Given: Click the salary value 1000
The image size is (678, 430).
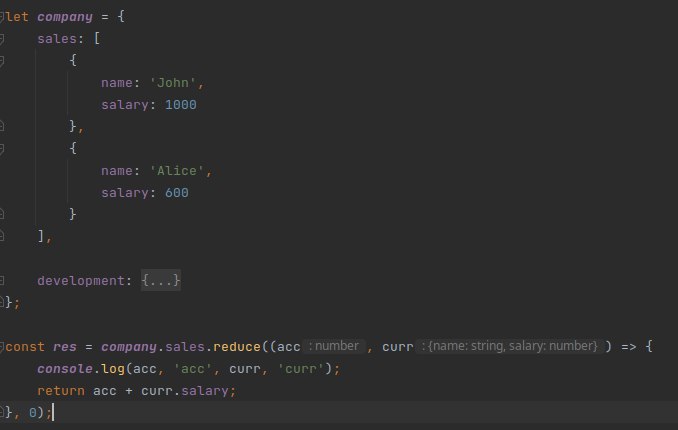Looking at the screenshot, I should tap(181, 105).
